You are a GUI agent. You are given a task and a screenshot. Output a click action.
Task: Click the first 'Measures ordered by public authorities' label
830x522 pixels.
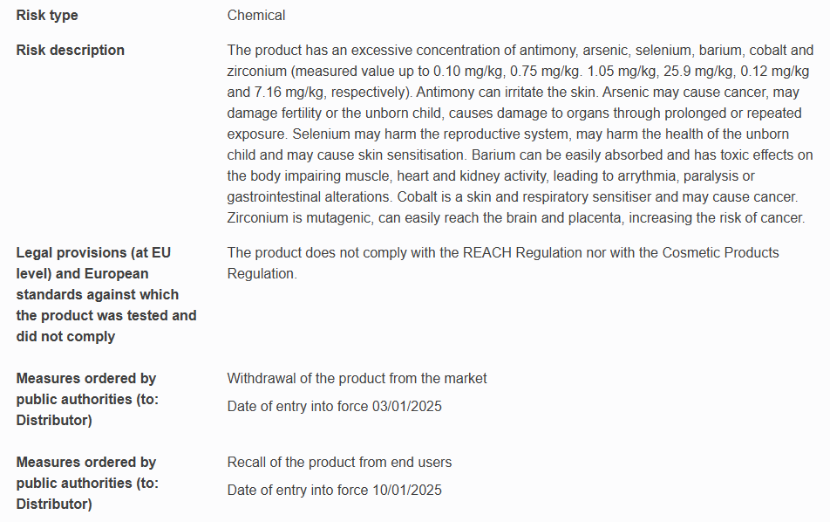87,399
